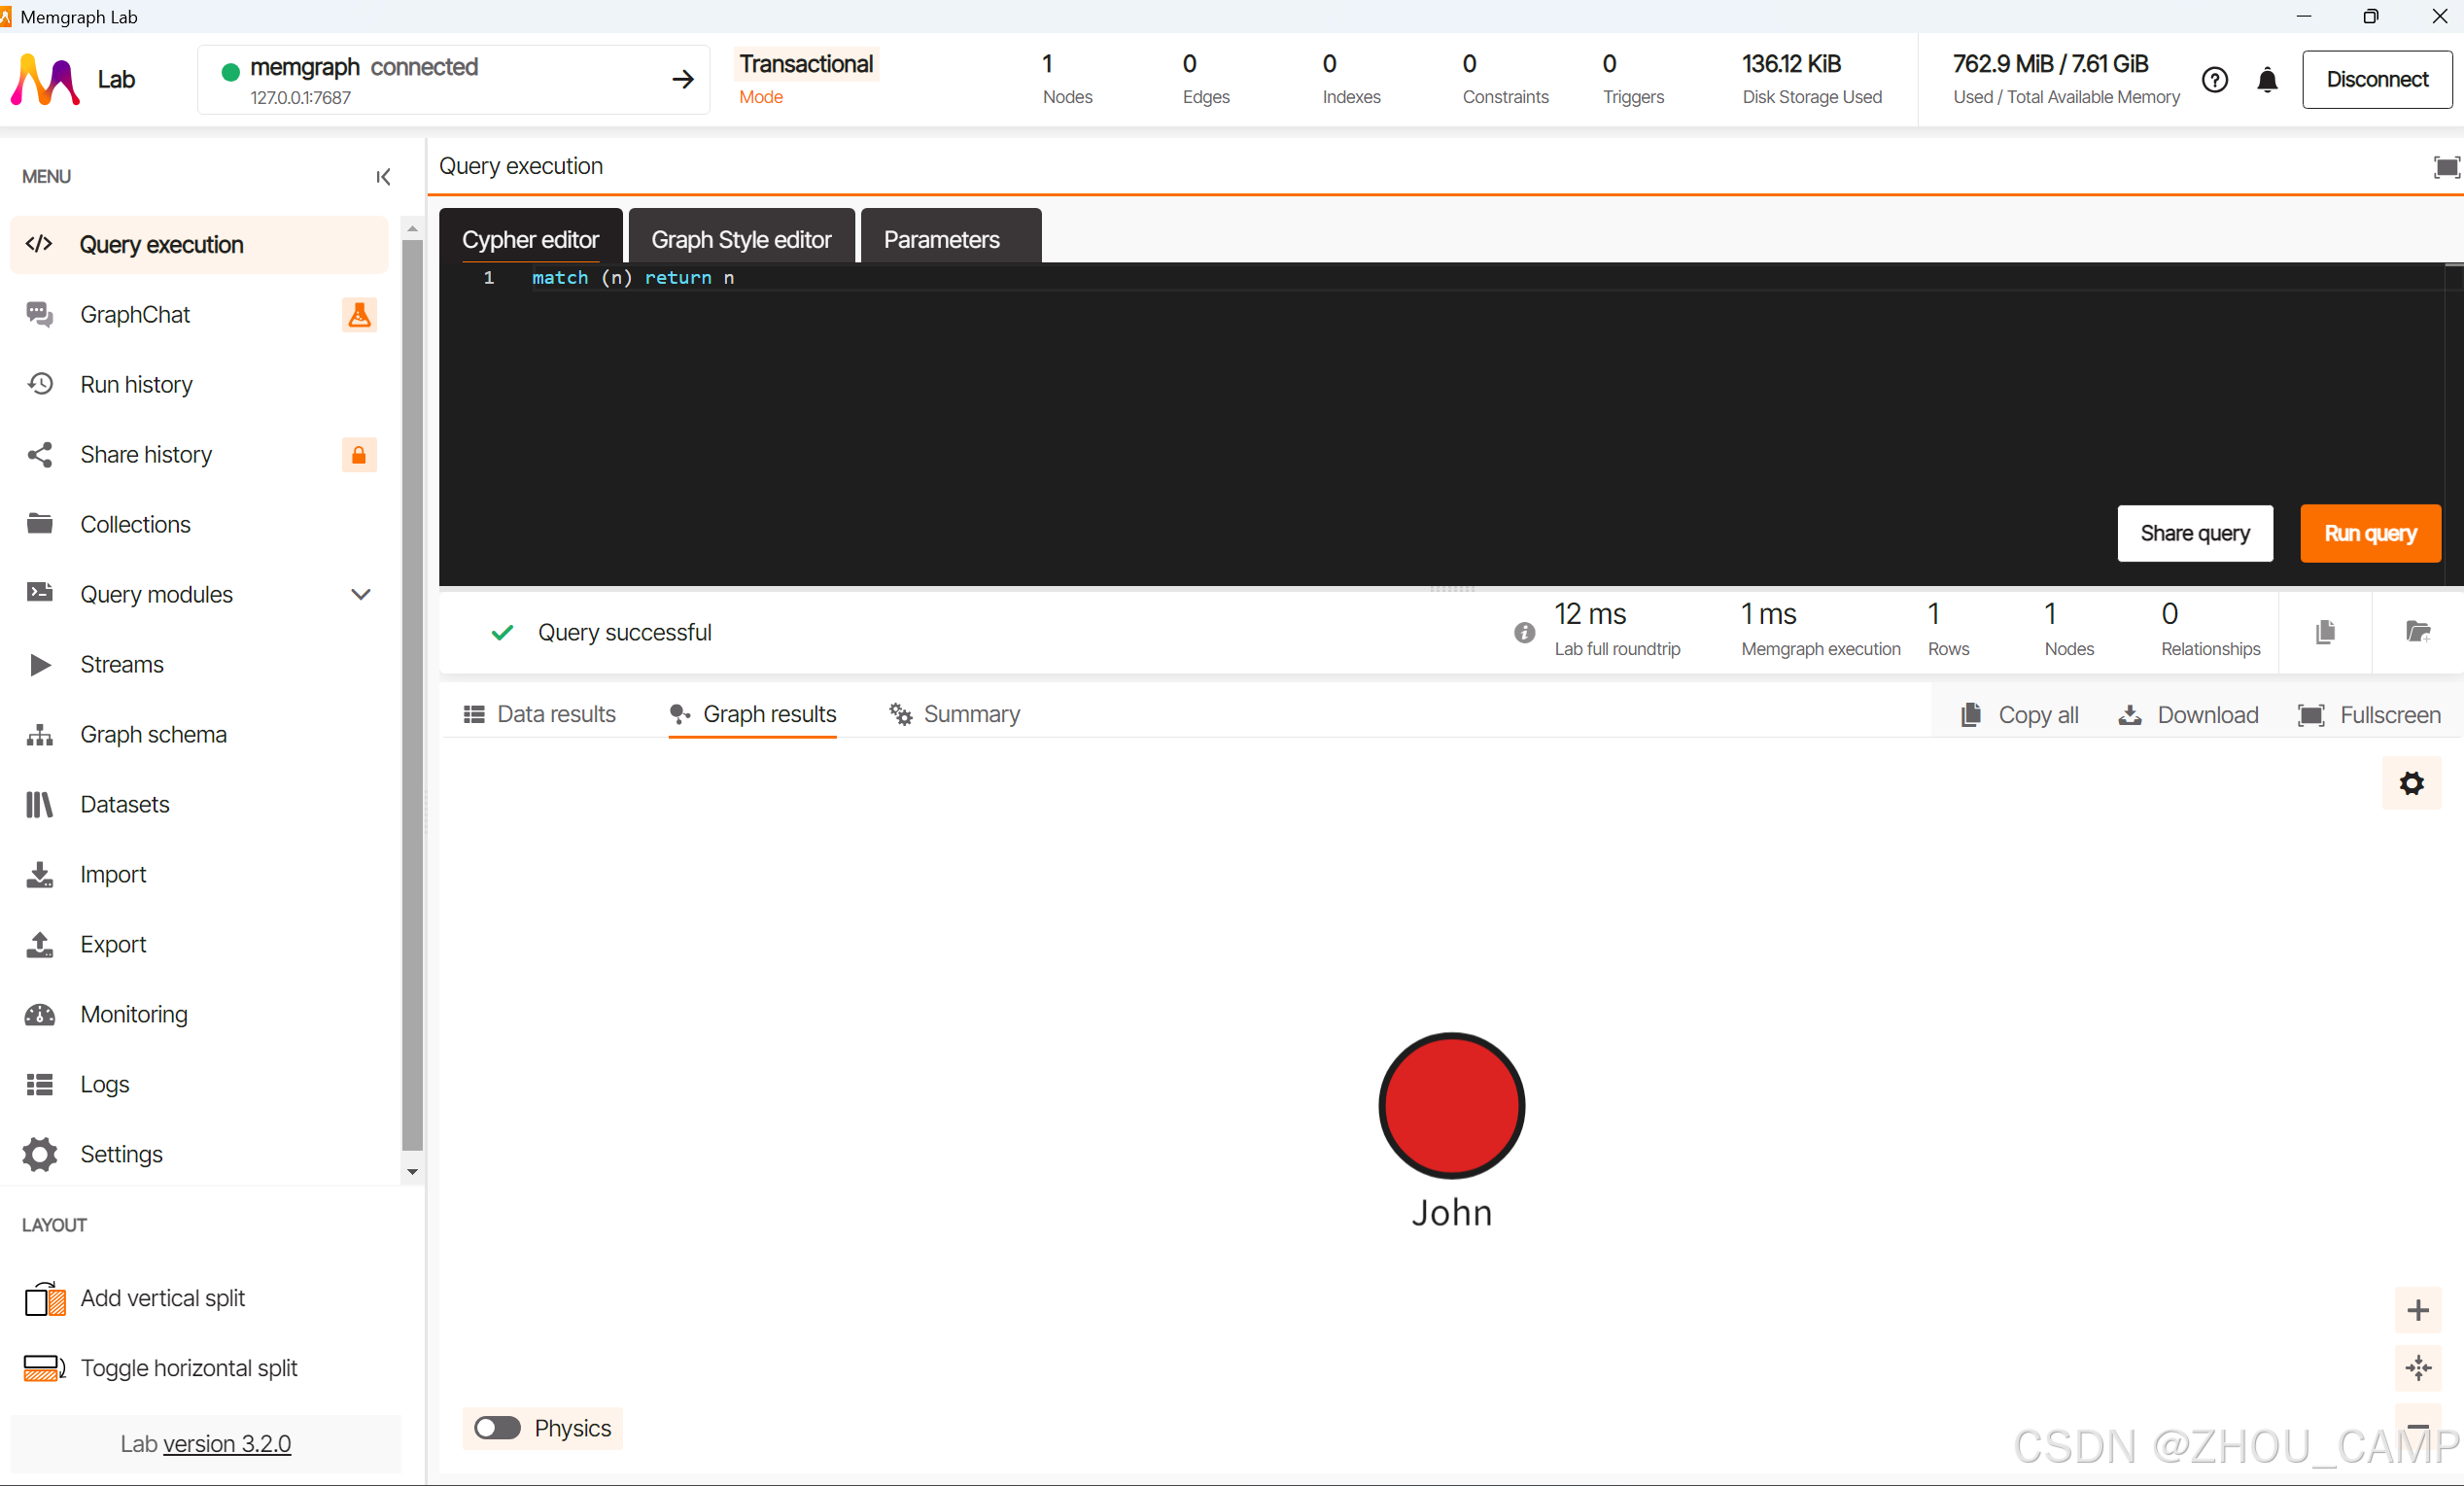Switch to the Graph Style editor tab

741,239
